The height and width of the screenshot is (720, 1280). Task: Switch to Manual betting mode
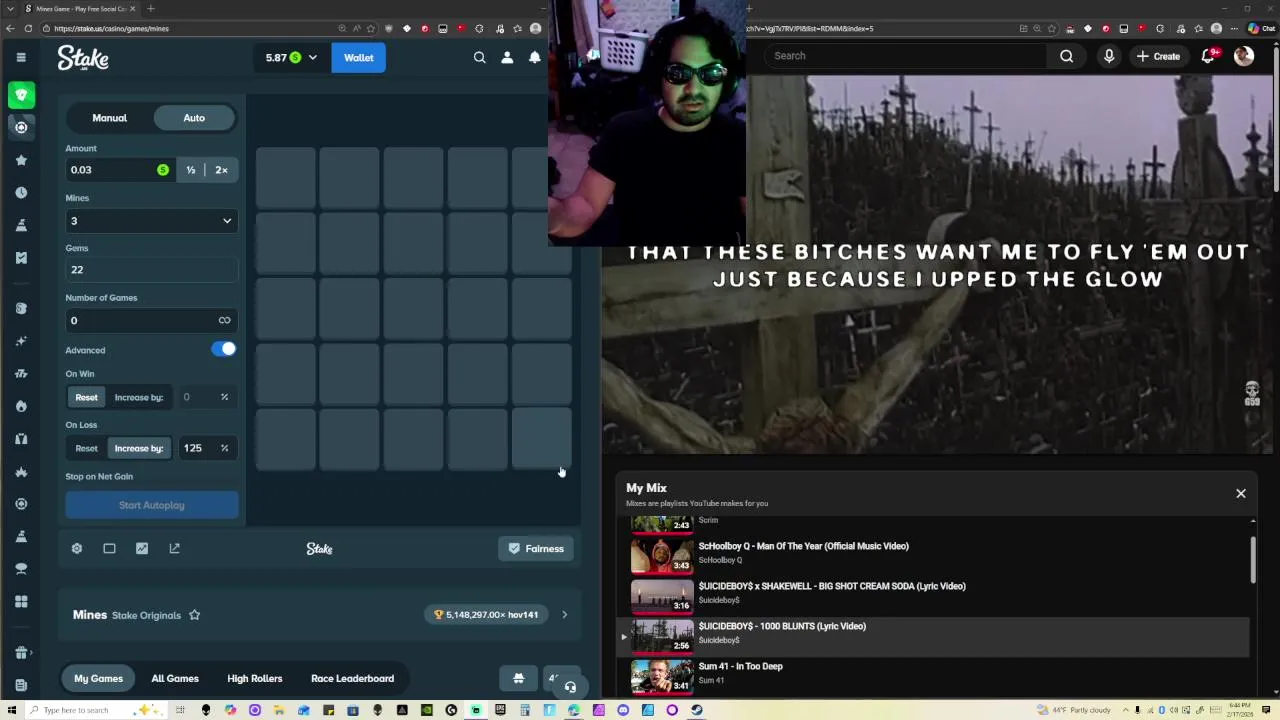[110, 118]
